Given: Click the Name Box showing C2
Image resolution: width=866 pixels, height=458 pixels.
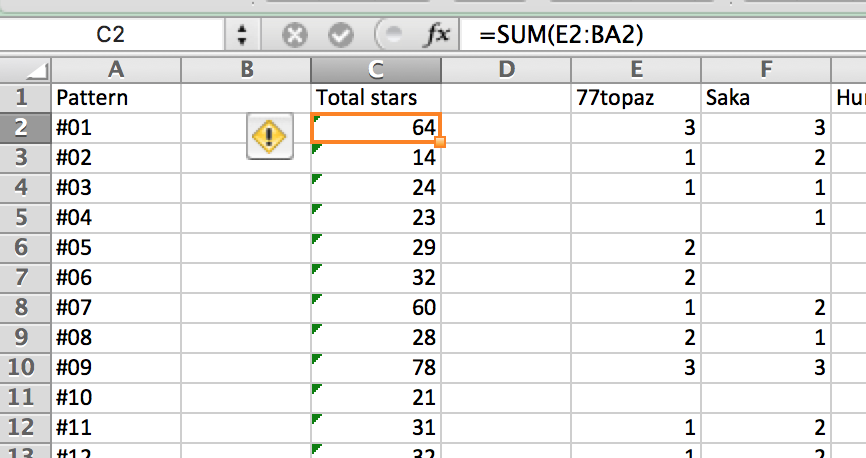Looking at the screenshot, I should coord(110,35).
